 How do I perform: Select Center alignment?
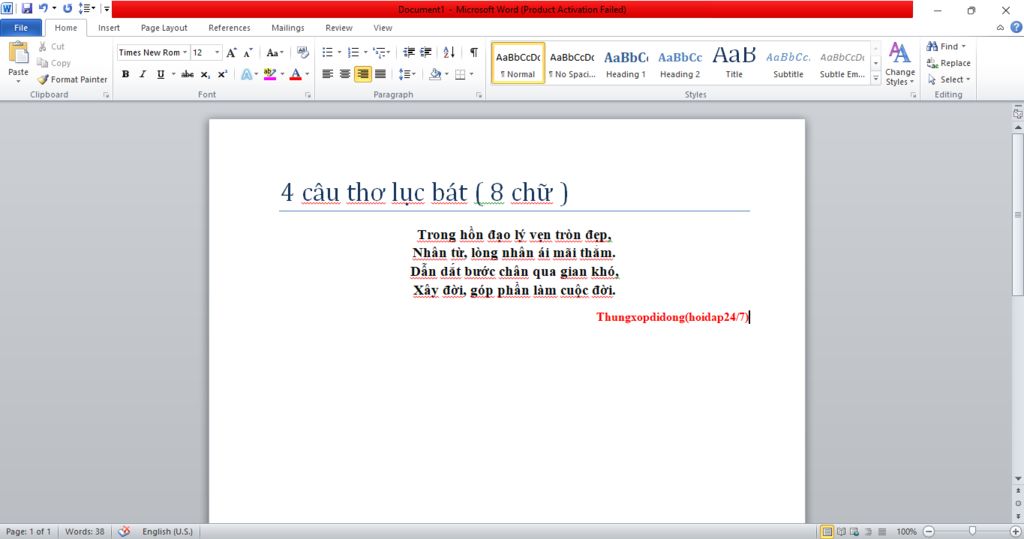tap(345, 74)
